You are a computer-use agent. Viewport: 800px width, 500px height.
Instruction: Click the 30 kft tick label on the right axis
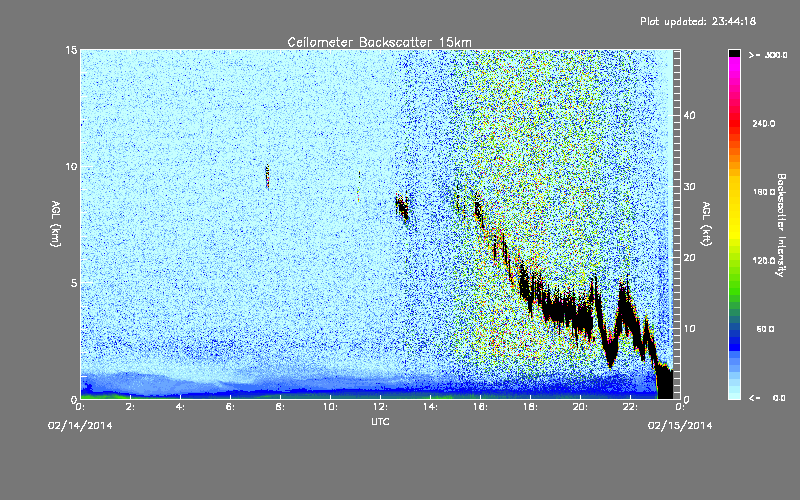689,187
